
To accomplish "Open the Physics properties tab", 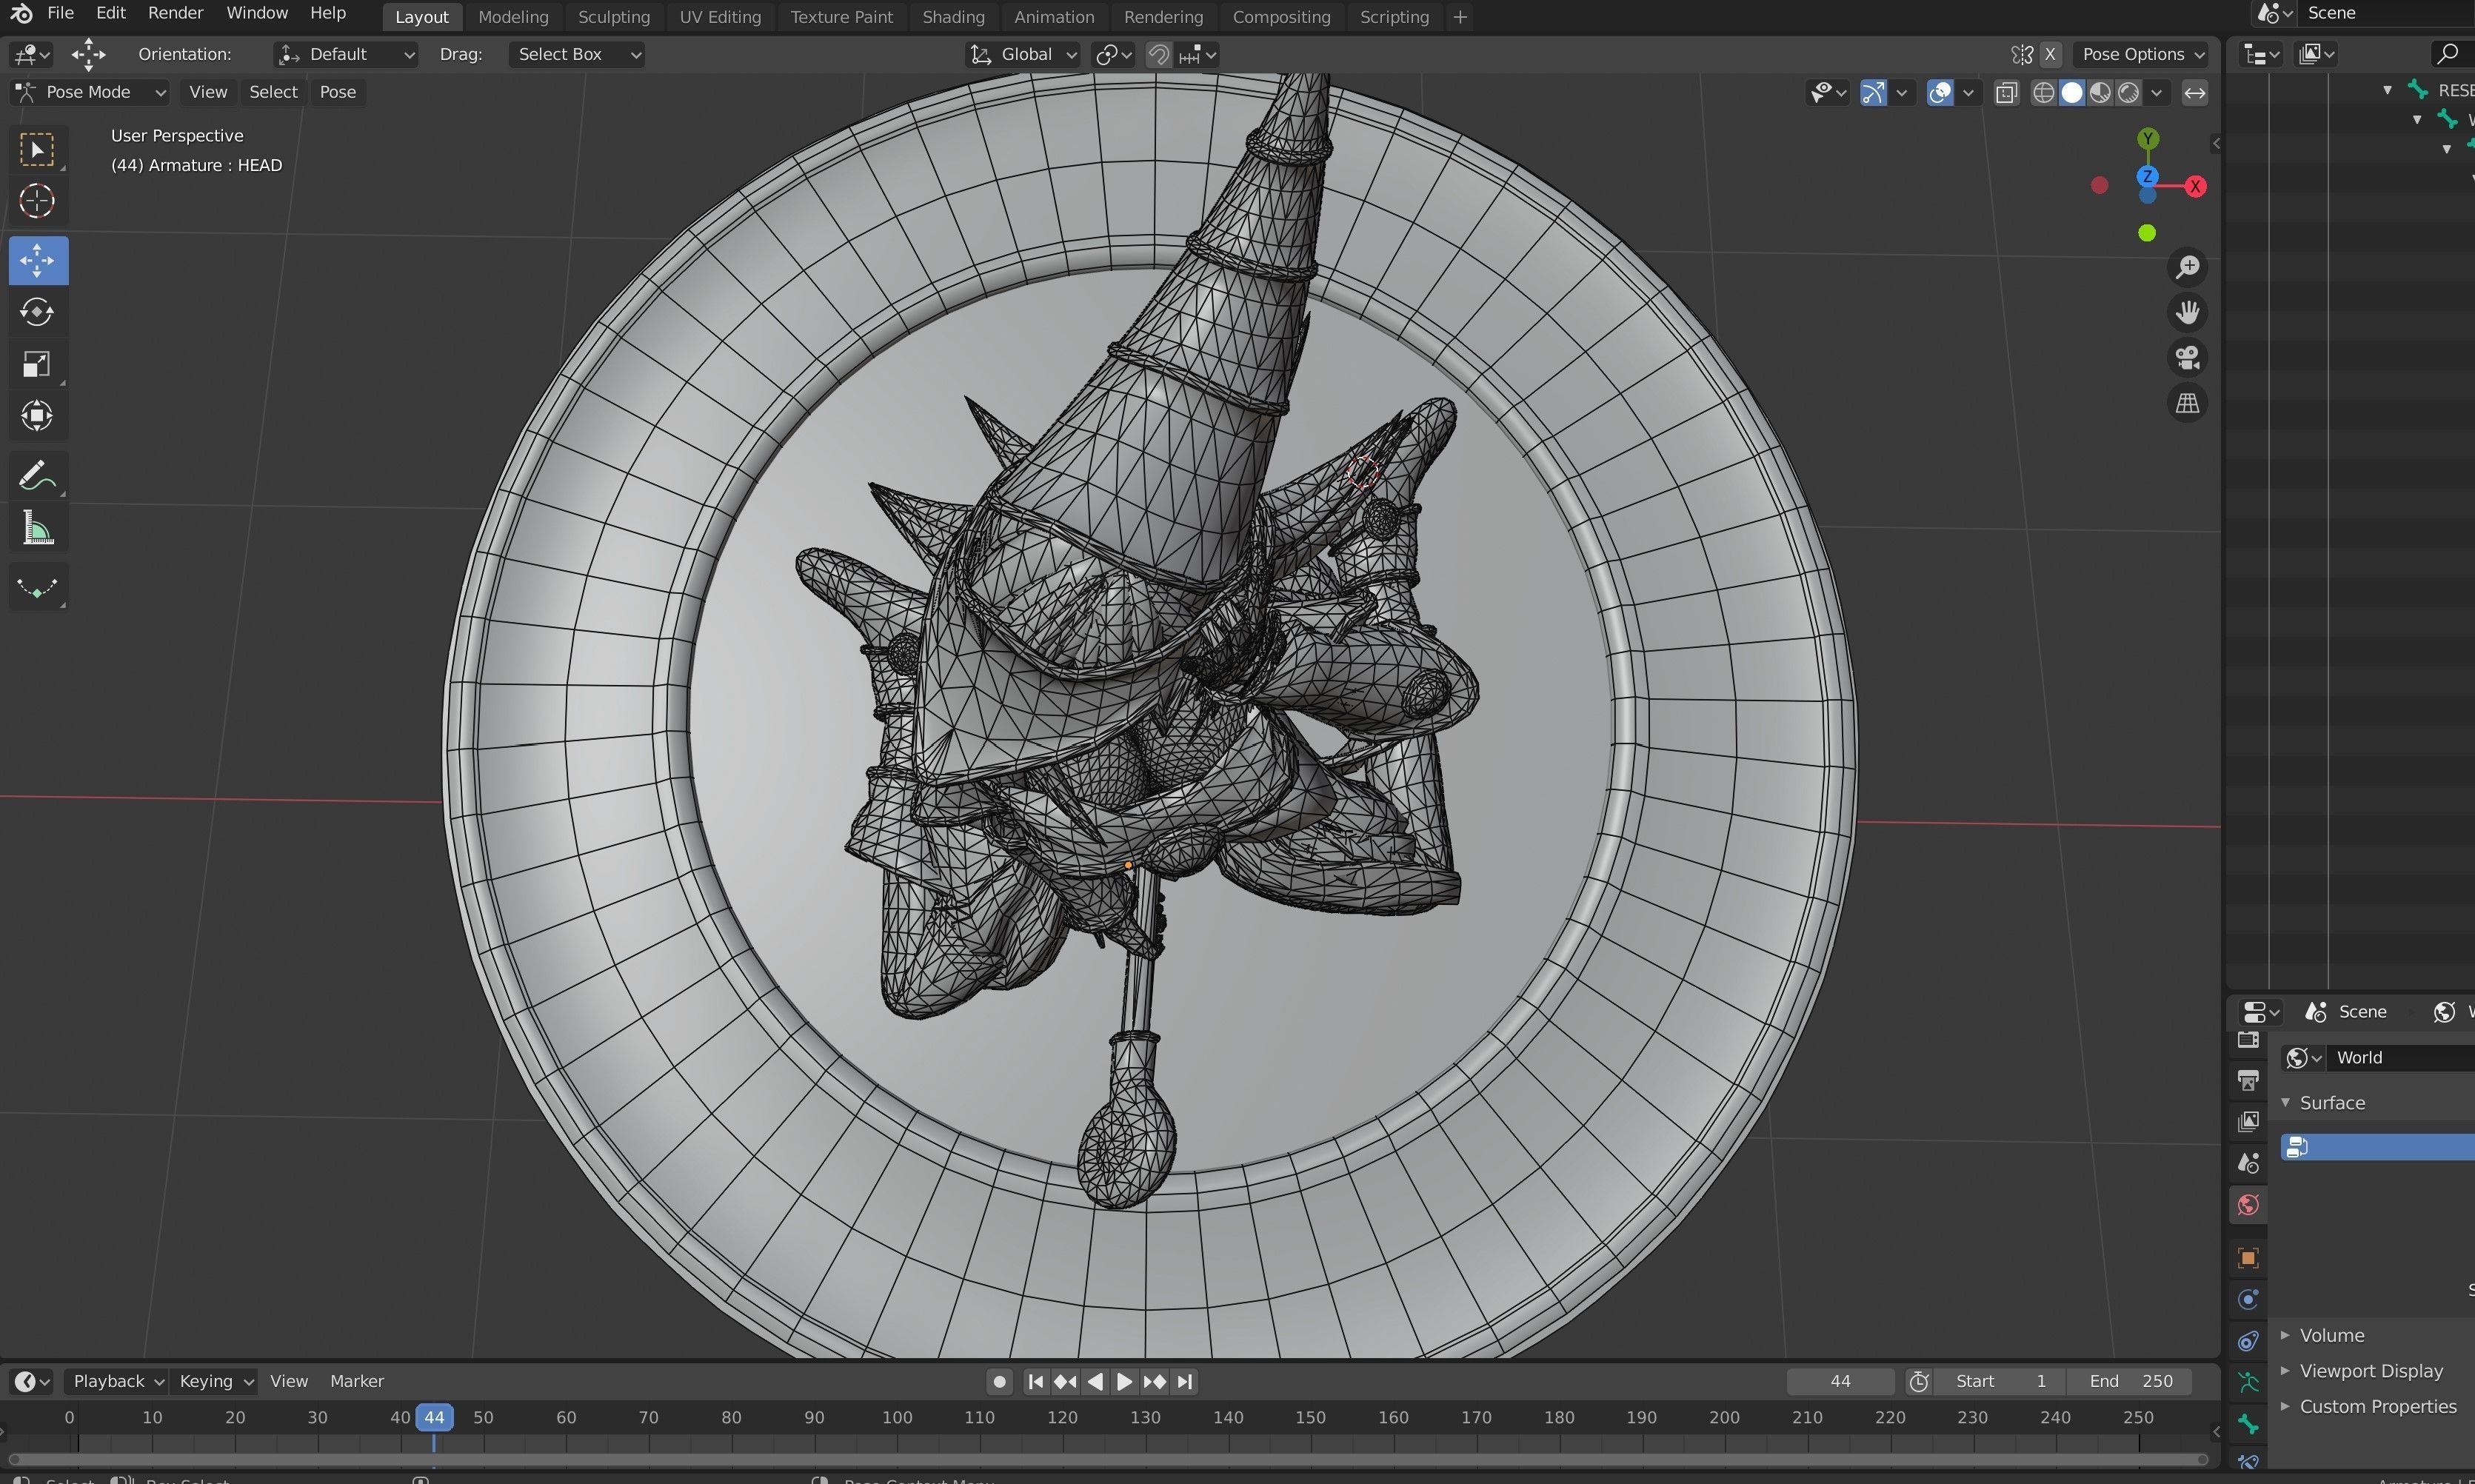I will [2248, 1300].
